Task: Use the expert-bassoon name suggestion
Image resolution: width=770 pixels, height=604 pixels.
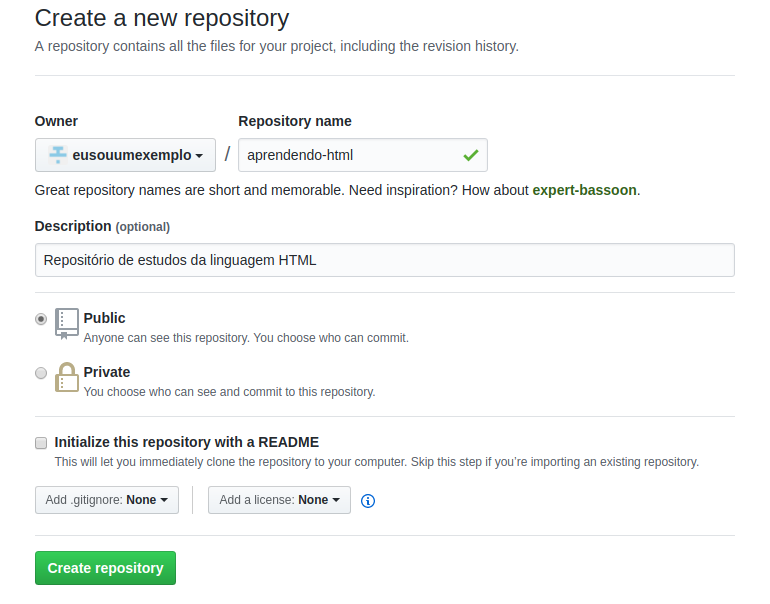Action: (x=584, y=190)
